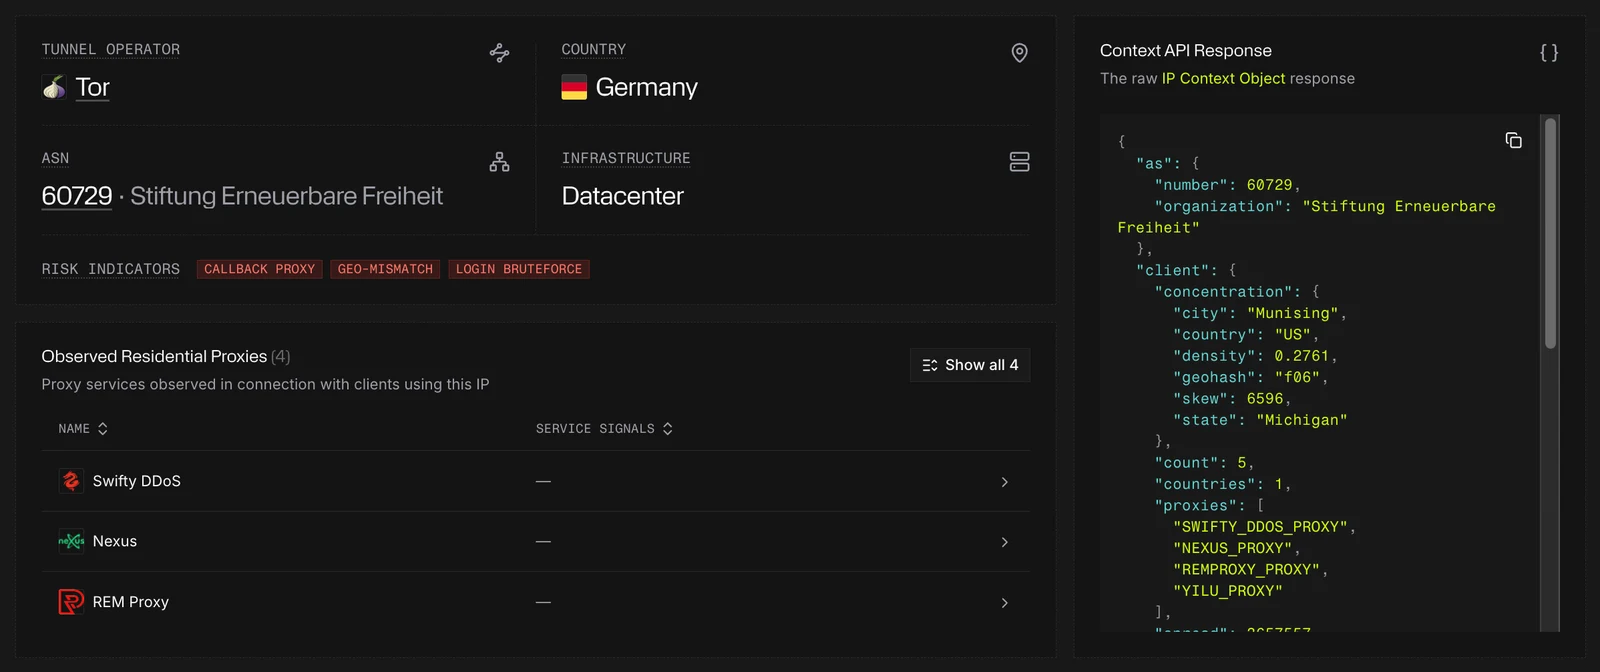The width and height of the screenshot is (1600, 672).
Task: Click the COUNTRY label
Action: pyautogui.click(x=594, y=49)
